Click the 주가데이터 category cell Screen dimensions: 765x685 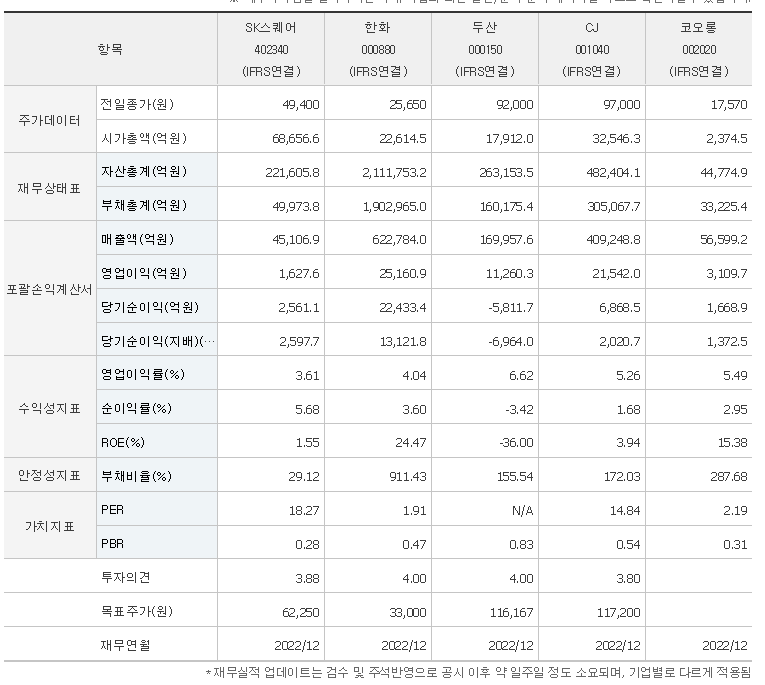point(50,120)
